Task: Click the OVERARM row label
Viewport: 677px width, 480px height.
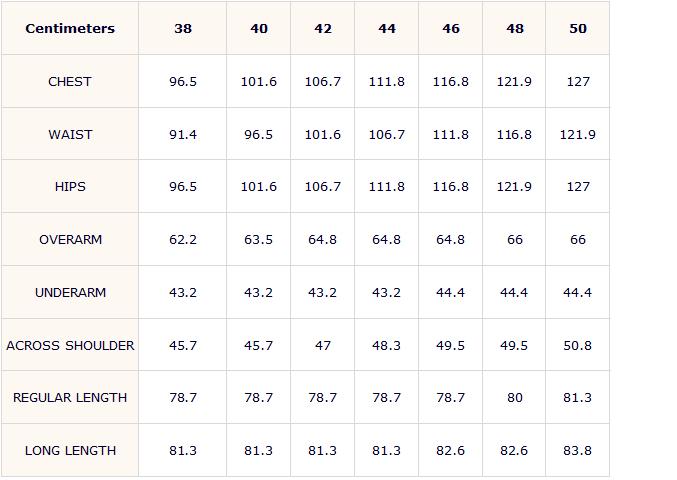Action: point(70,240)
